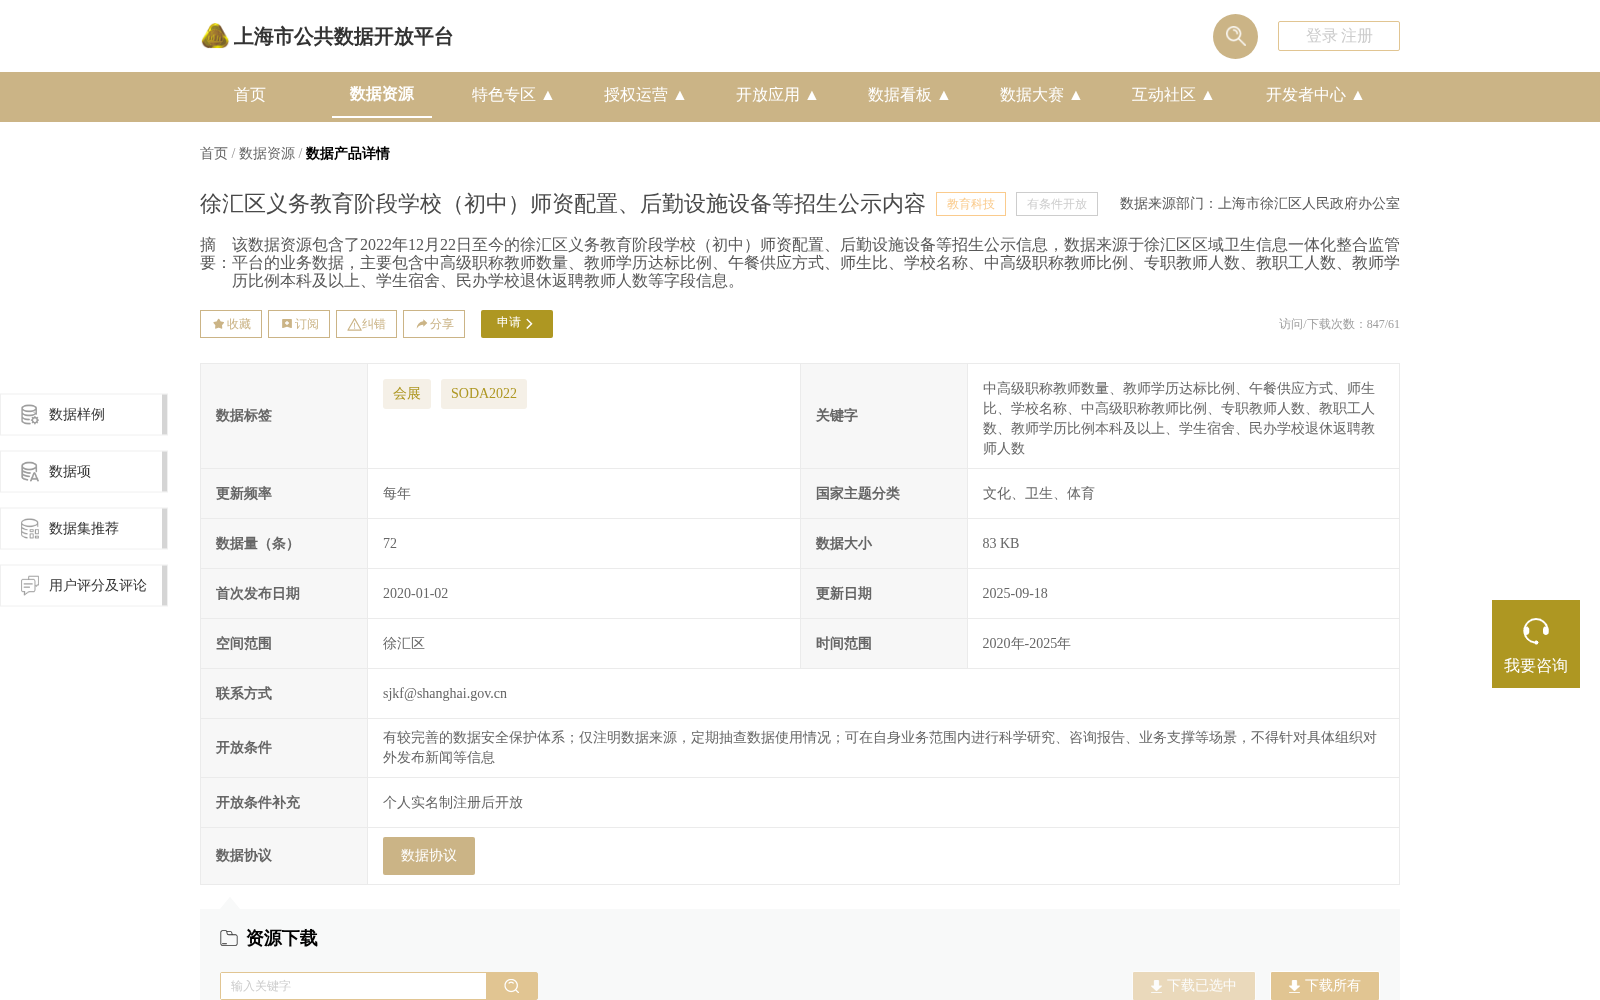Click the SODA2022 data tag
1600x1000 pixels.
[x=484, y=394]
